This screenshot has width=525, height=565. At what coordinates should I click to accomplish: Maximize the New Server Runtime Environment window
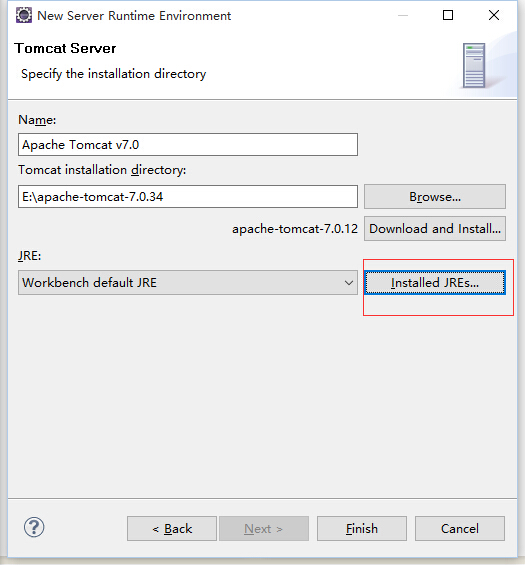point(448,15)
